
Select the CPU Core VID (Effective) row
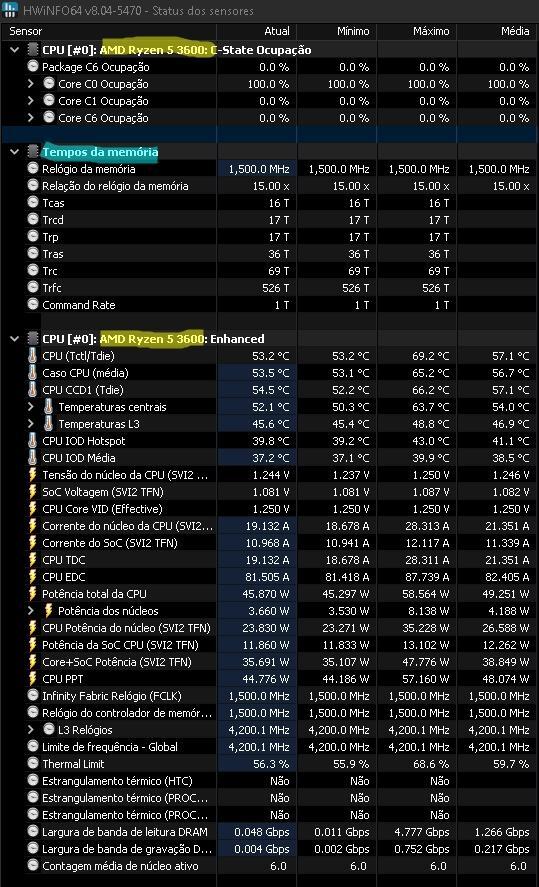[x=269, y=509]
